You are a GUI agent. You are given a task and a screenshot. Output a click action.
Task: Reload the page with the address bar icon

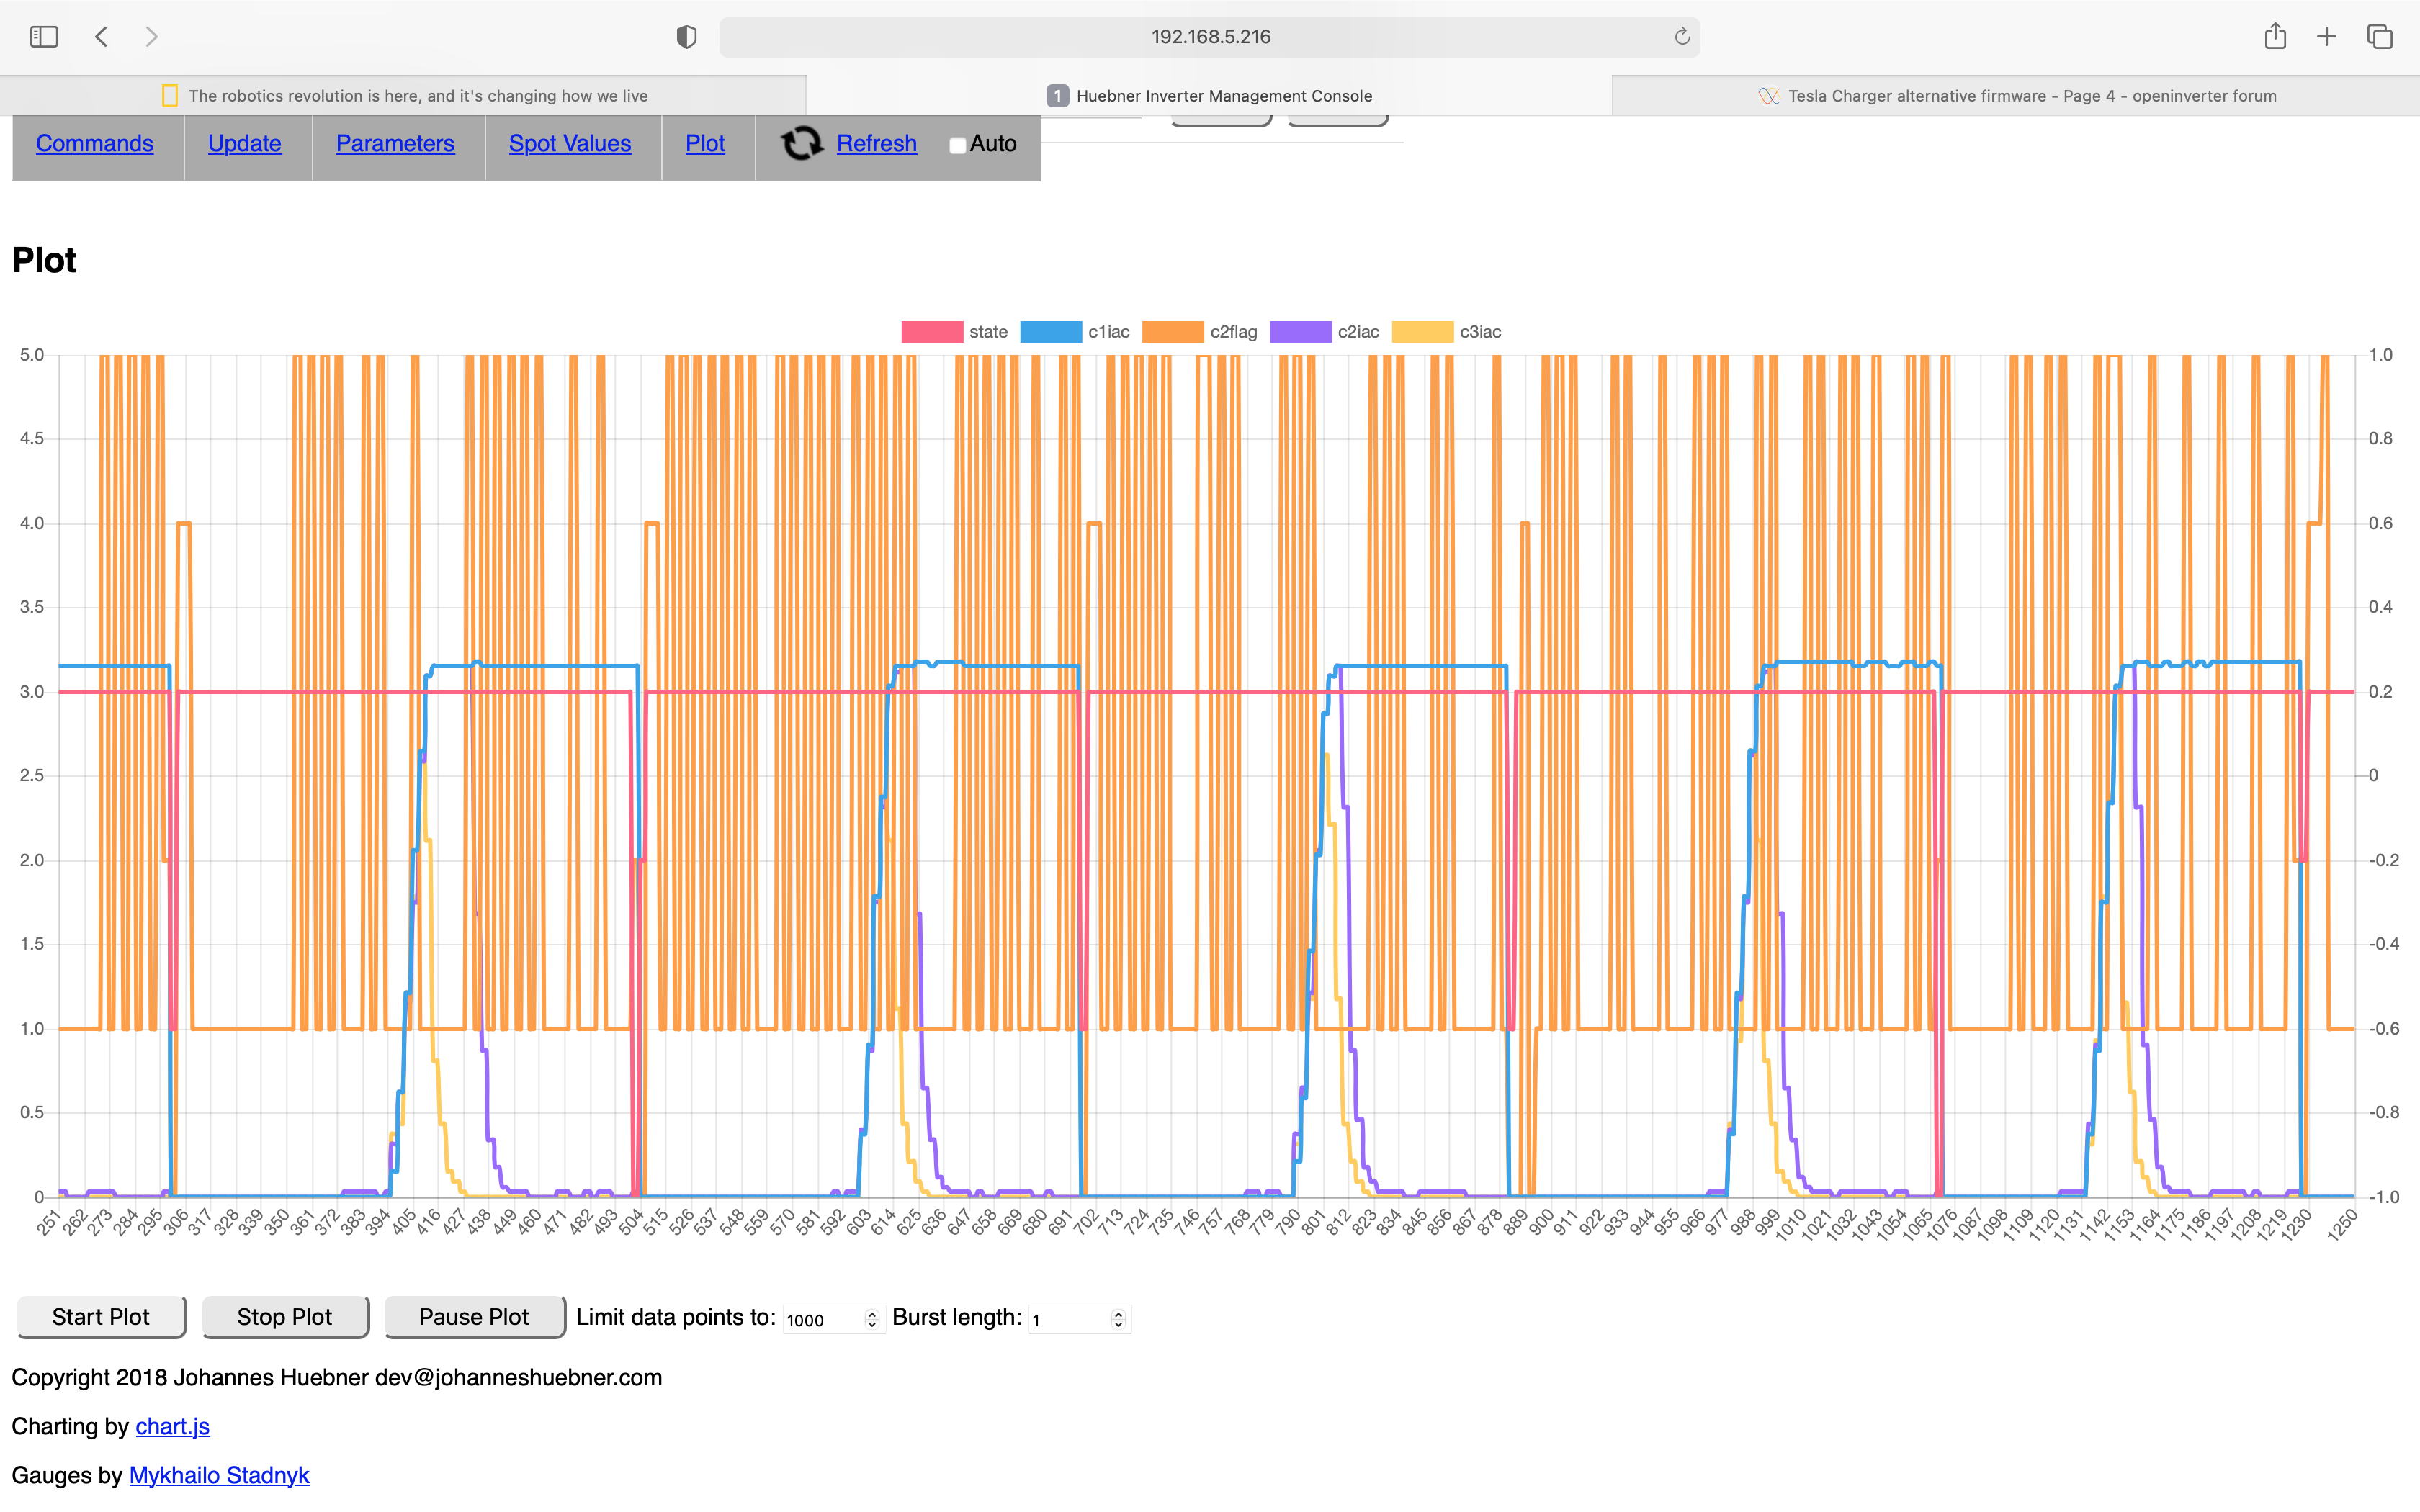coord(1682,37)
